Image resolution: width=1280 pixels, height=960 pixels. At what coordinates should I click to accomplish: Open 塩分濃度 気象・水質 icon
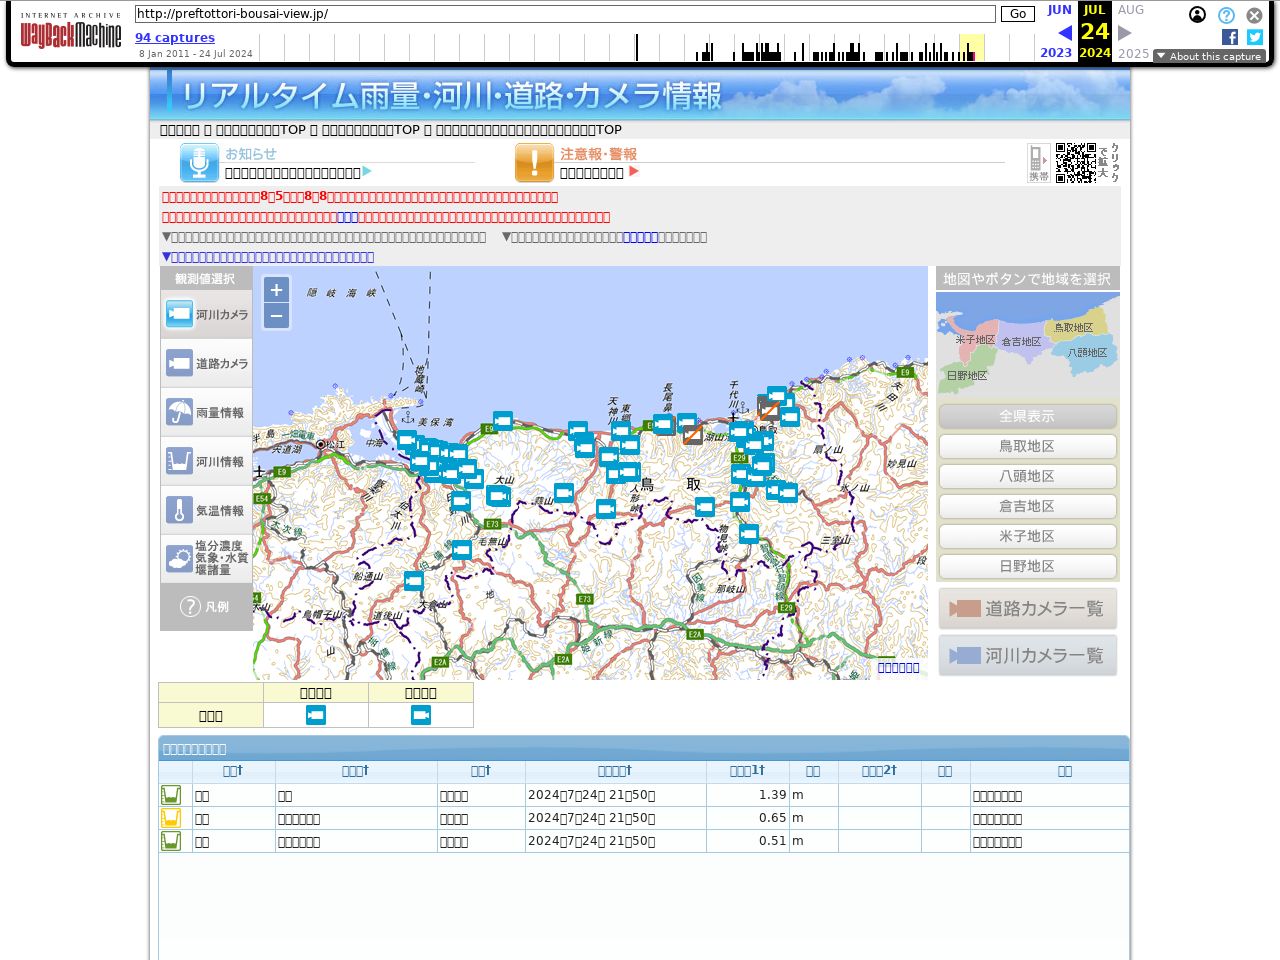coord(179,558)
